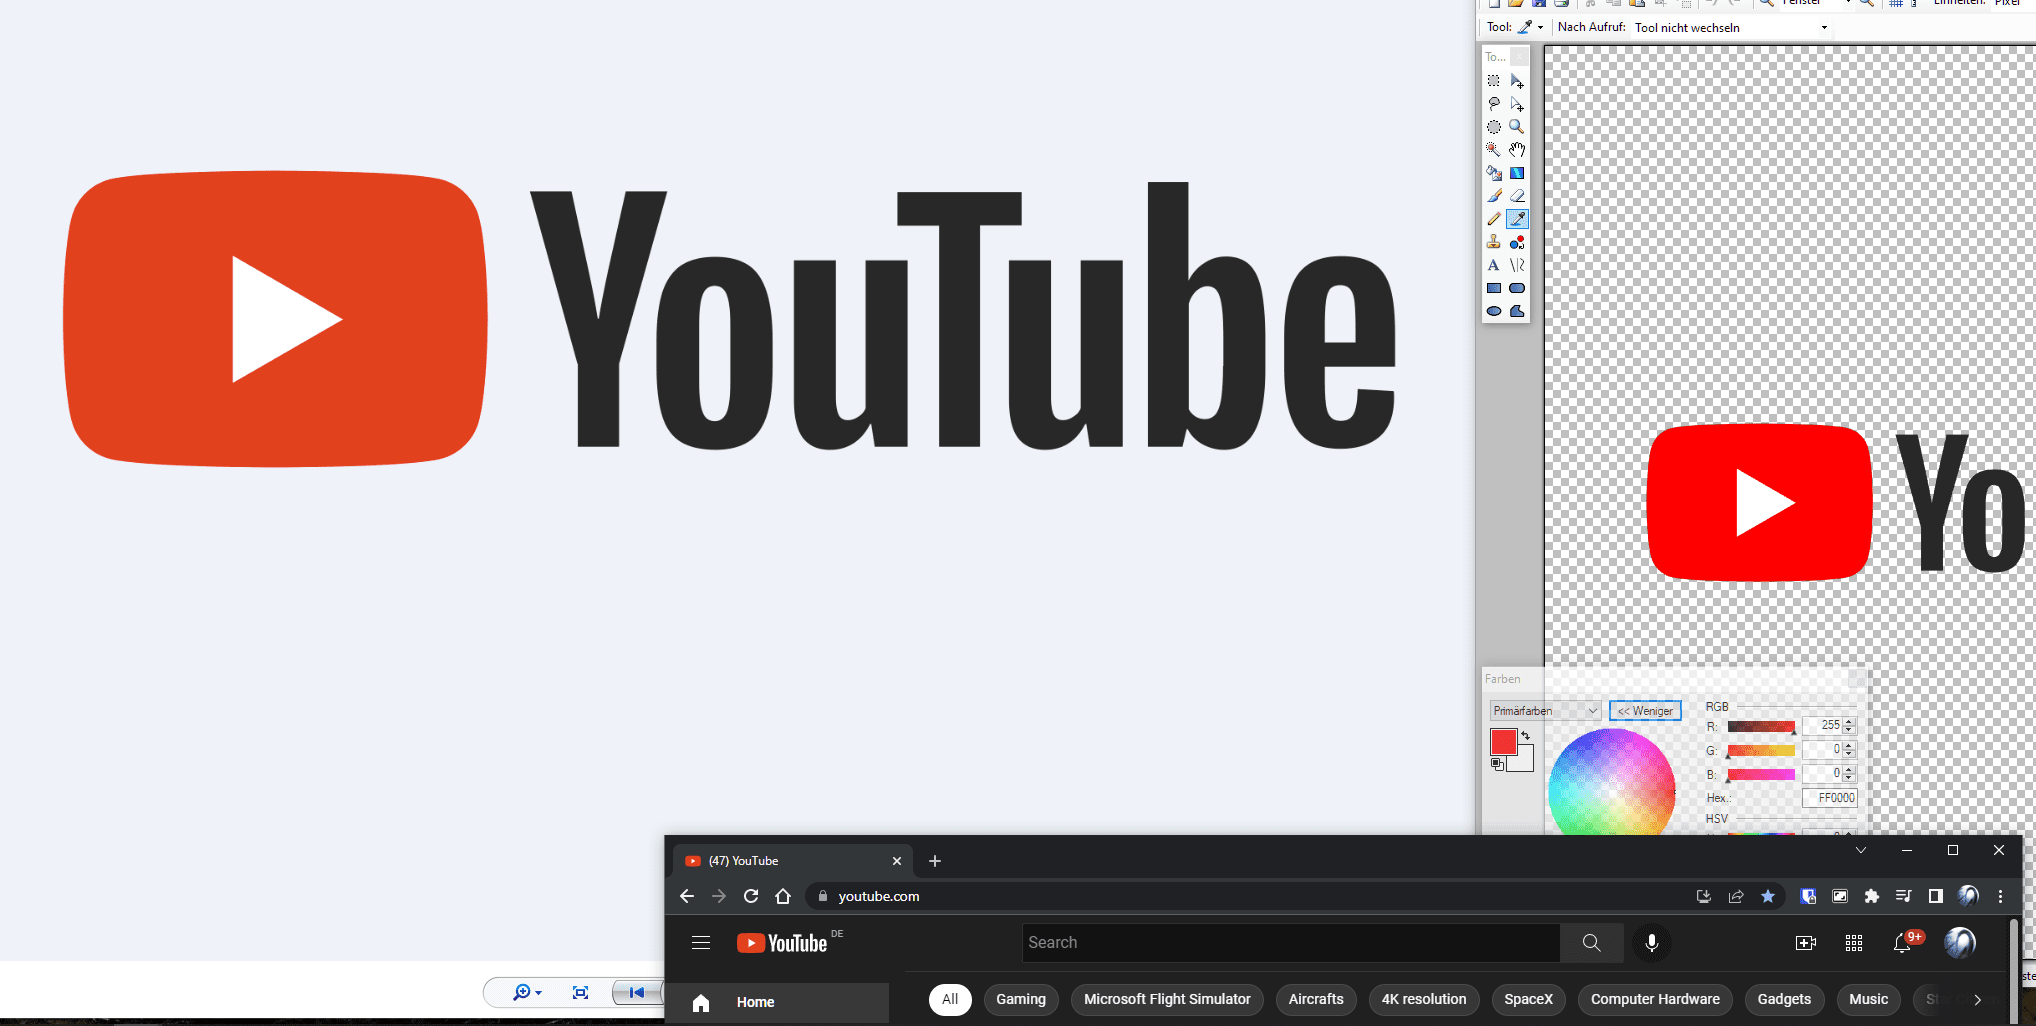Click the YouTube logo link
This screenshot has height=1026, width=2036.
(x=782, y=943)
